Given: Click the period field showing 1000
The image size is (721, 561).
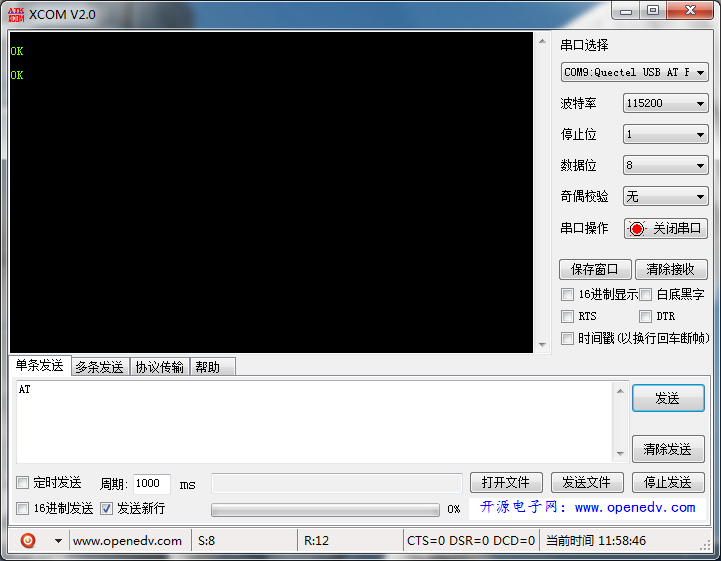Looking at the screenshot, I should click(x=152, y=483).
